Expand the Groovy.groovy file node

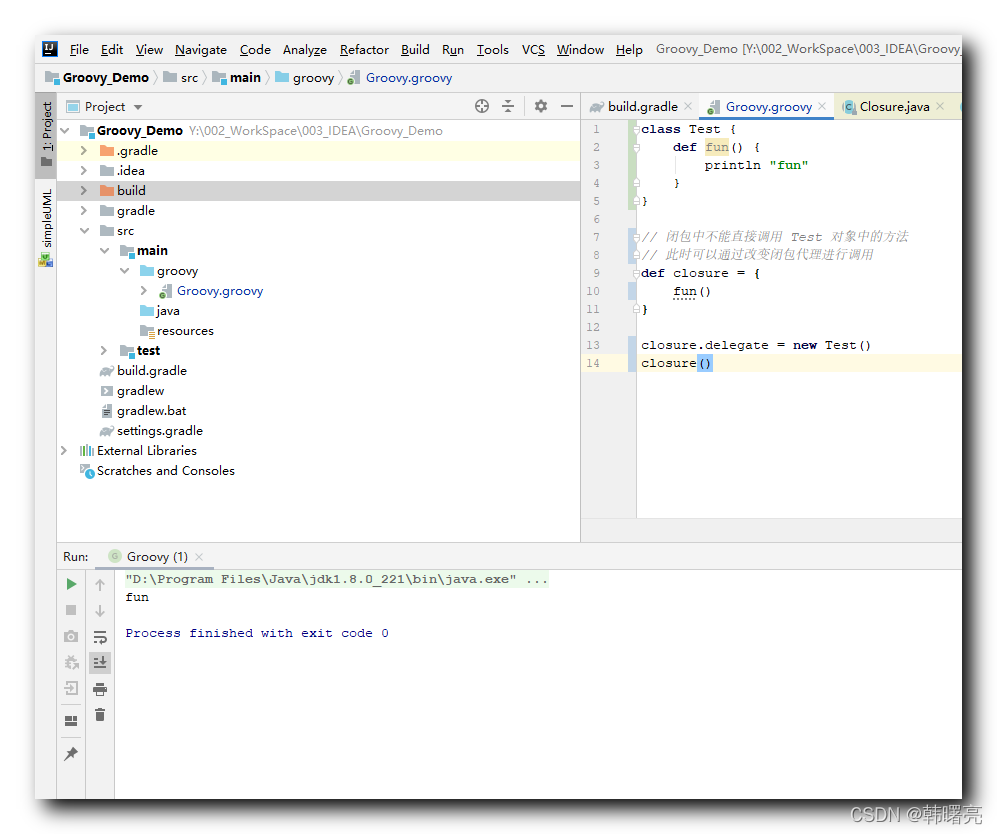144,291
